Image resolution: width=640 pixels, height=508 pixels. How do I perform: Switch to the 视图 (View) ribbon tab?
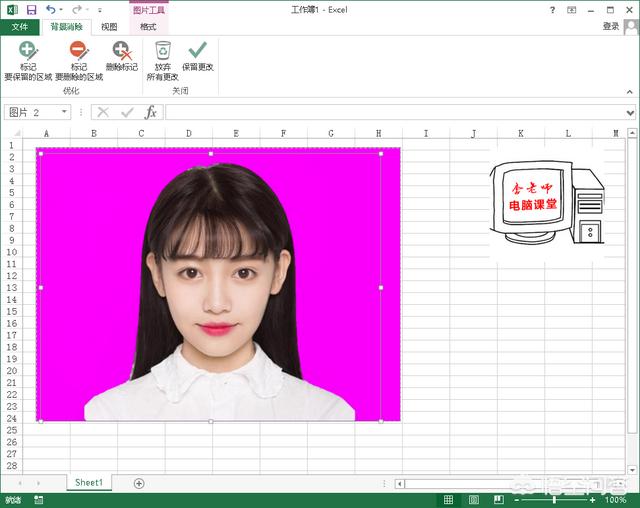109,27
